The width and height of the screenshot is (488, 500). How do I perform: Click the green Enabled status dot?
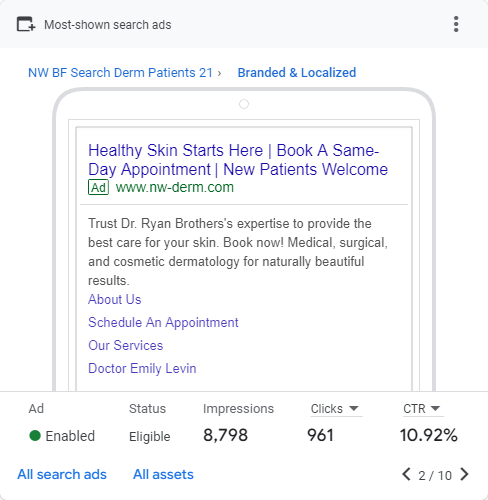[35, 435]
